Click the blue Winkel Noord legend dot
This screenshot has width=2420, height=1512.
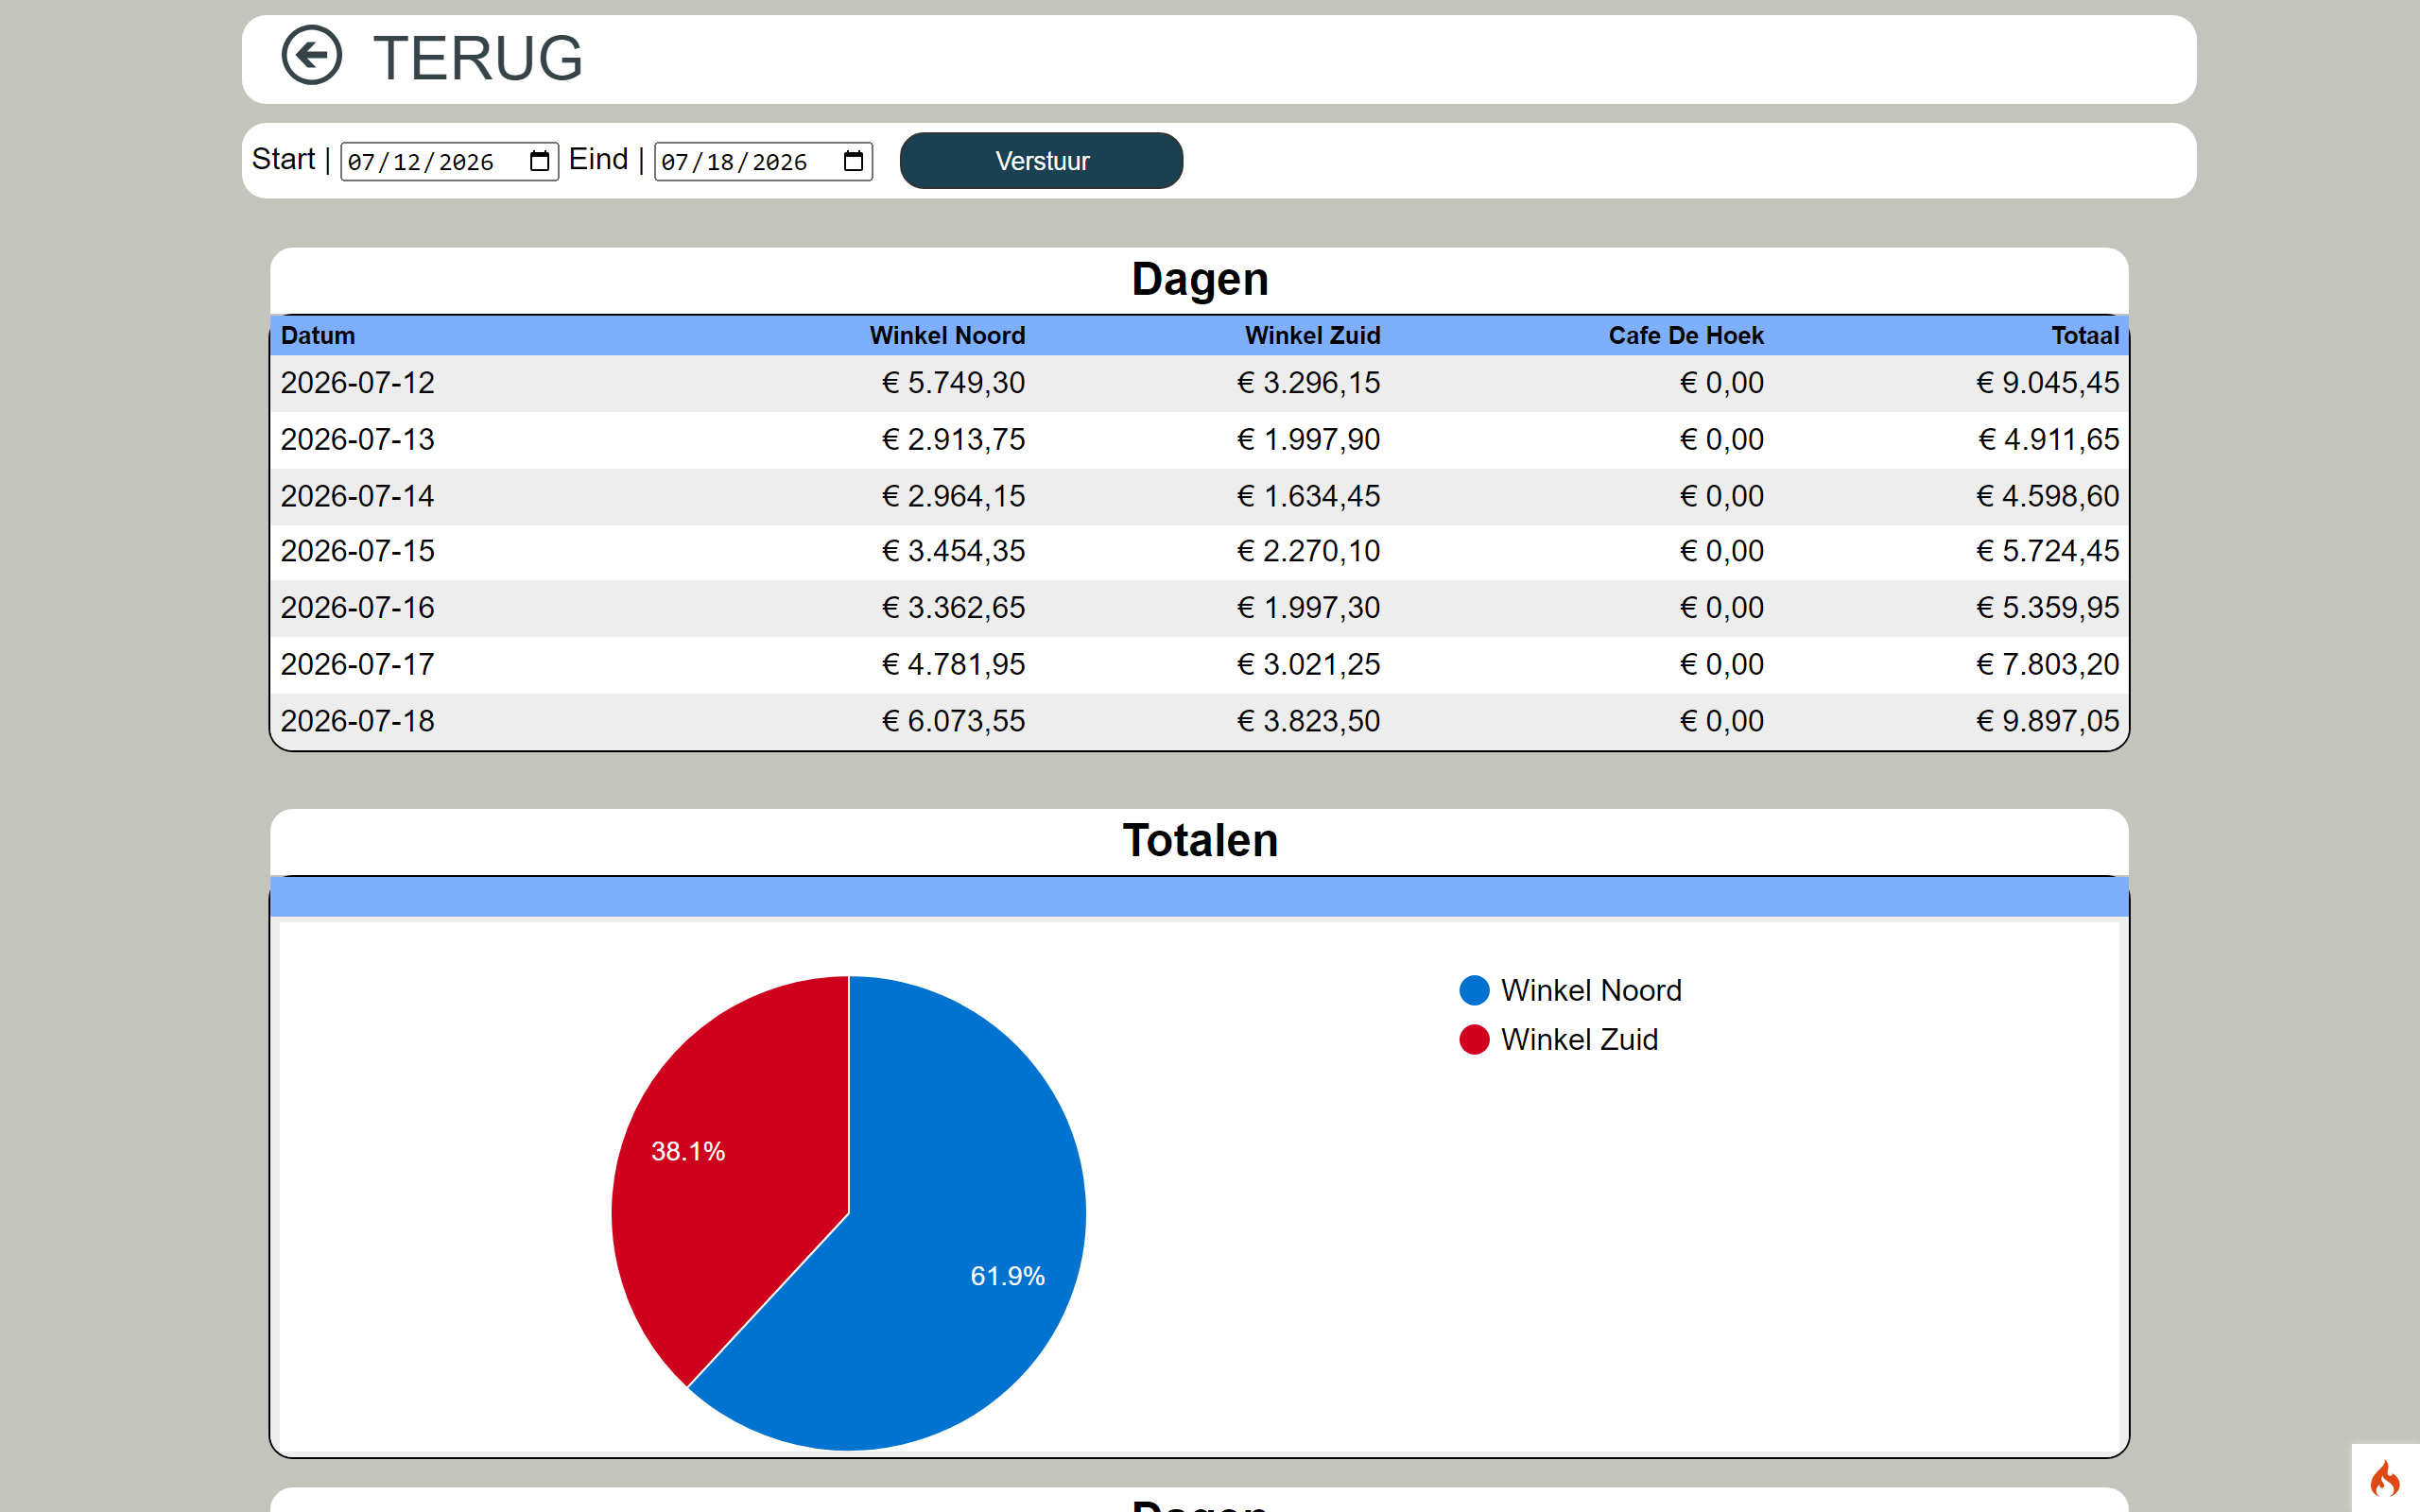[1474, 990]
